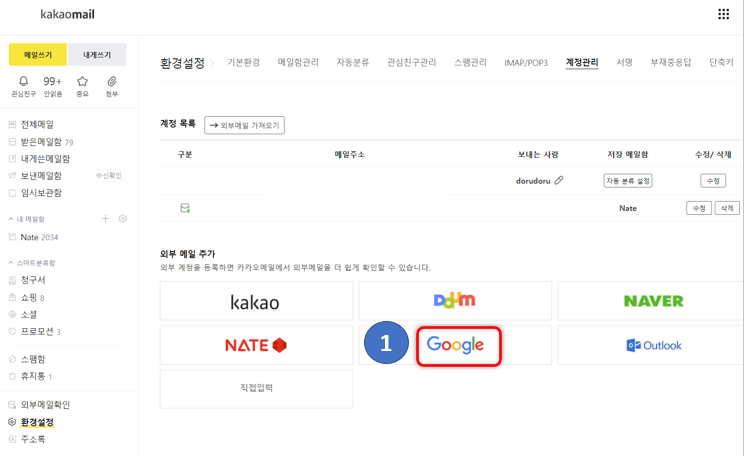Click 수신확인 badge beside sent mailbox
This screenshot has width=744, height=456.
click(x=109, y=176)
